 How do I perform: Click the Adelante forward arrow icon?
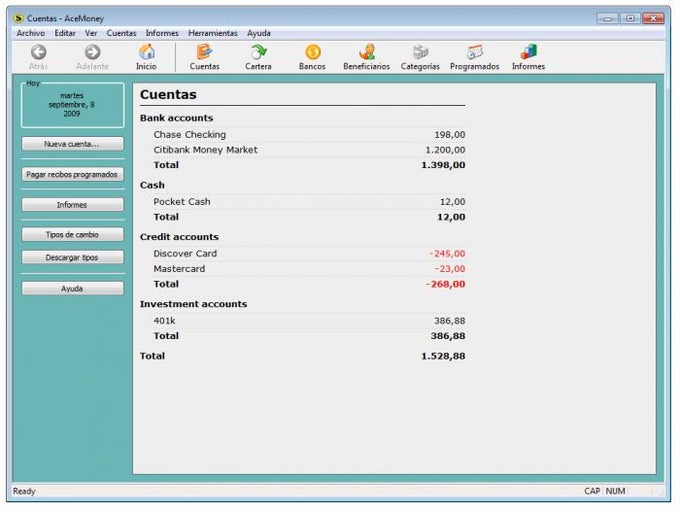coord(92,52)
